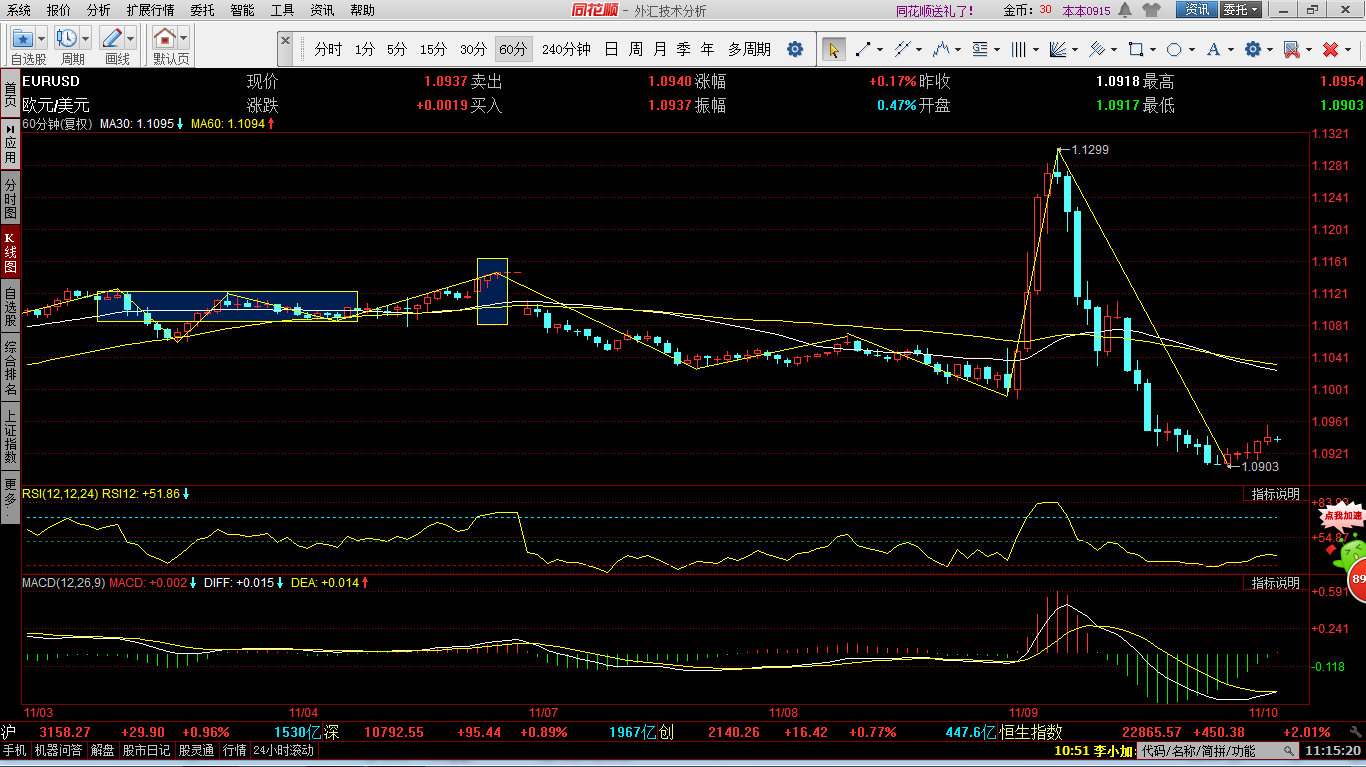Open the 委托 dropdown button
Viewport: 1366px width, 767px height.
[1241, 10]
